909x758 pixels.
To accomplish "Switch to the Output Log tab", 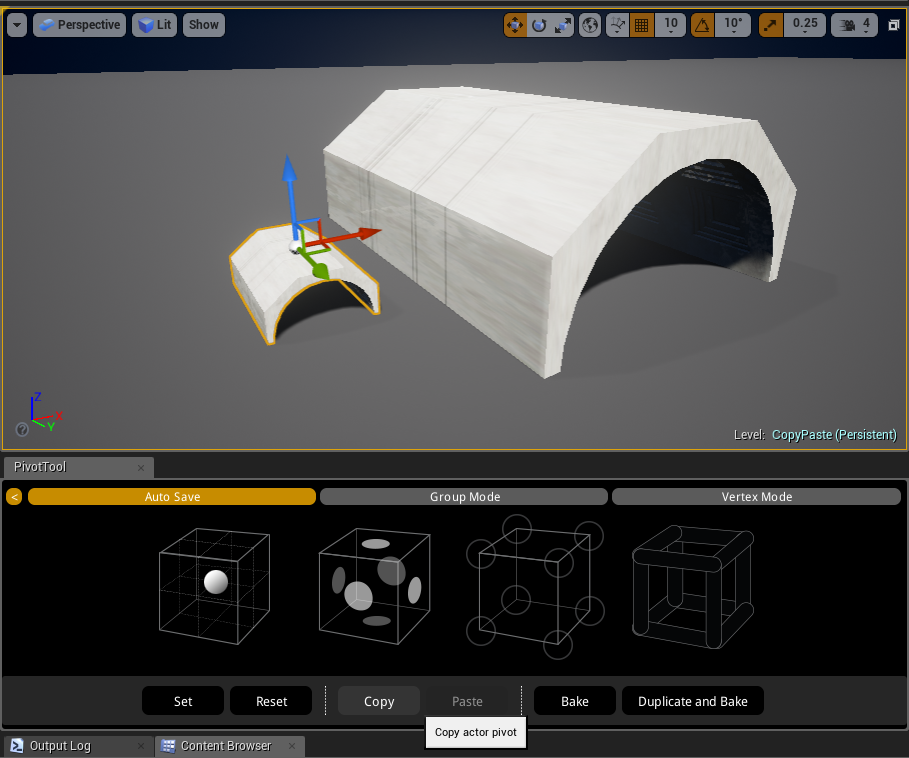I will click(73, 746).
